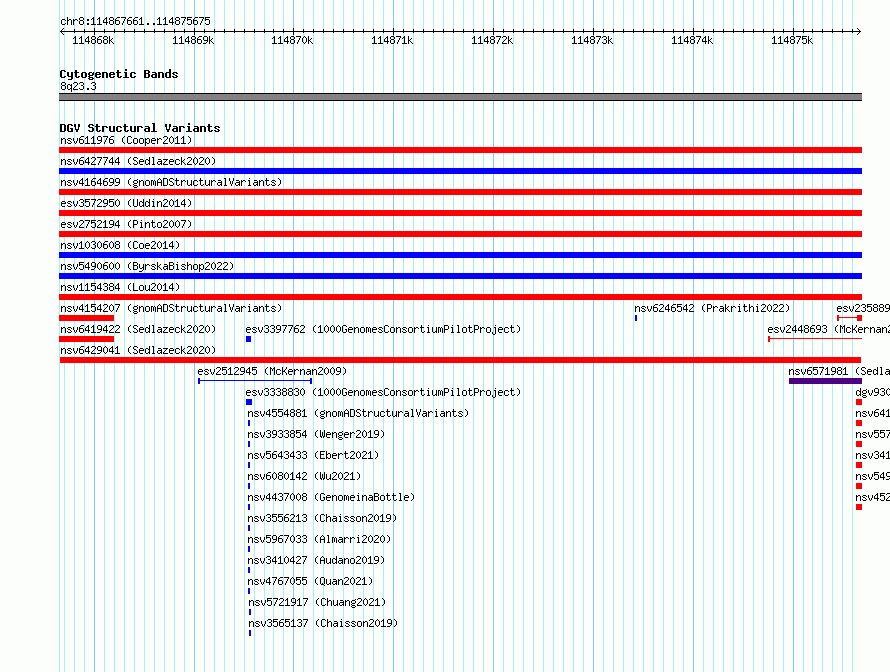890x672 pixels.
Task: Click the nsv4767055 (Quan2021) label
Action: (x=310, y=581)
